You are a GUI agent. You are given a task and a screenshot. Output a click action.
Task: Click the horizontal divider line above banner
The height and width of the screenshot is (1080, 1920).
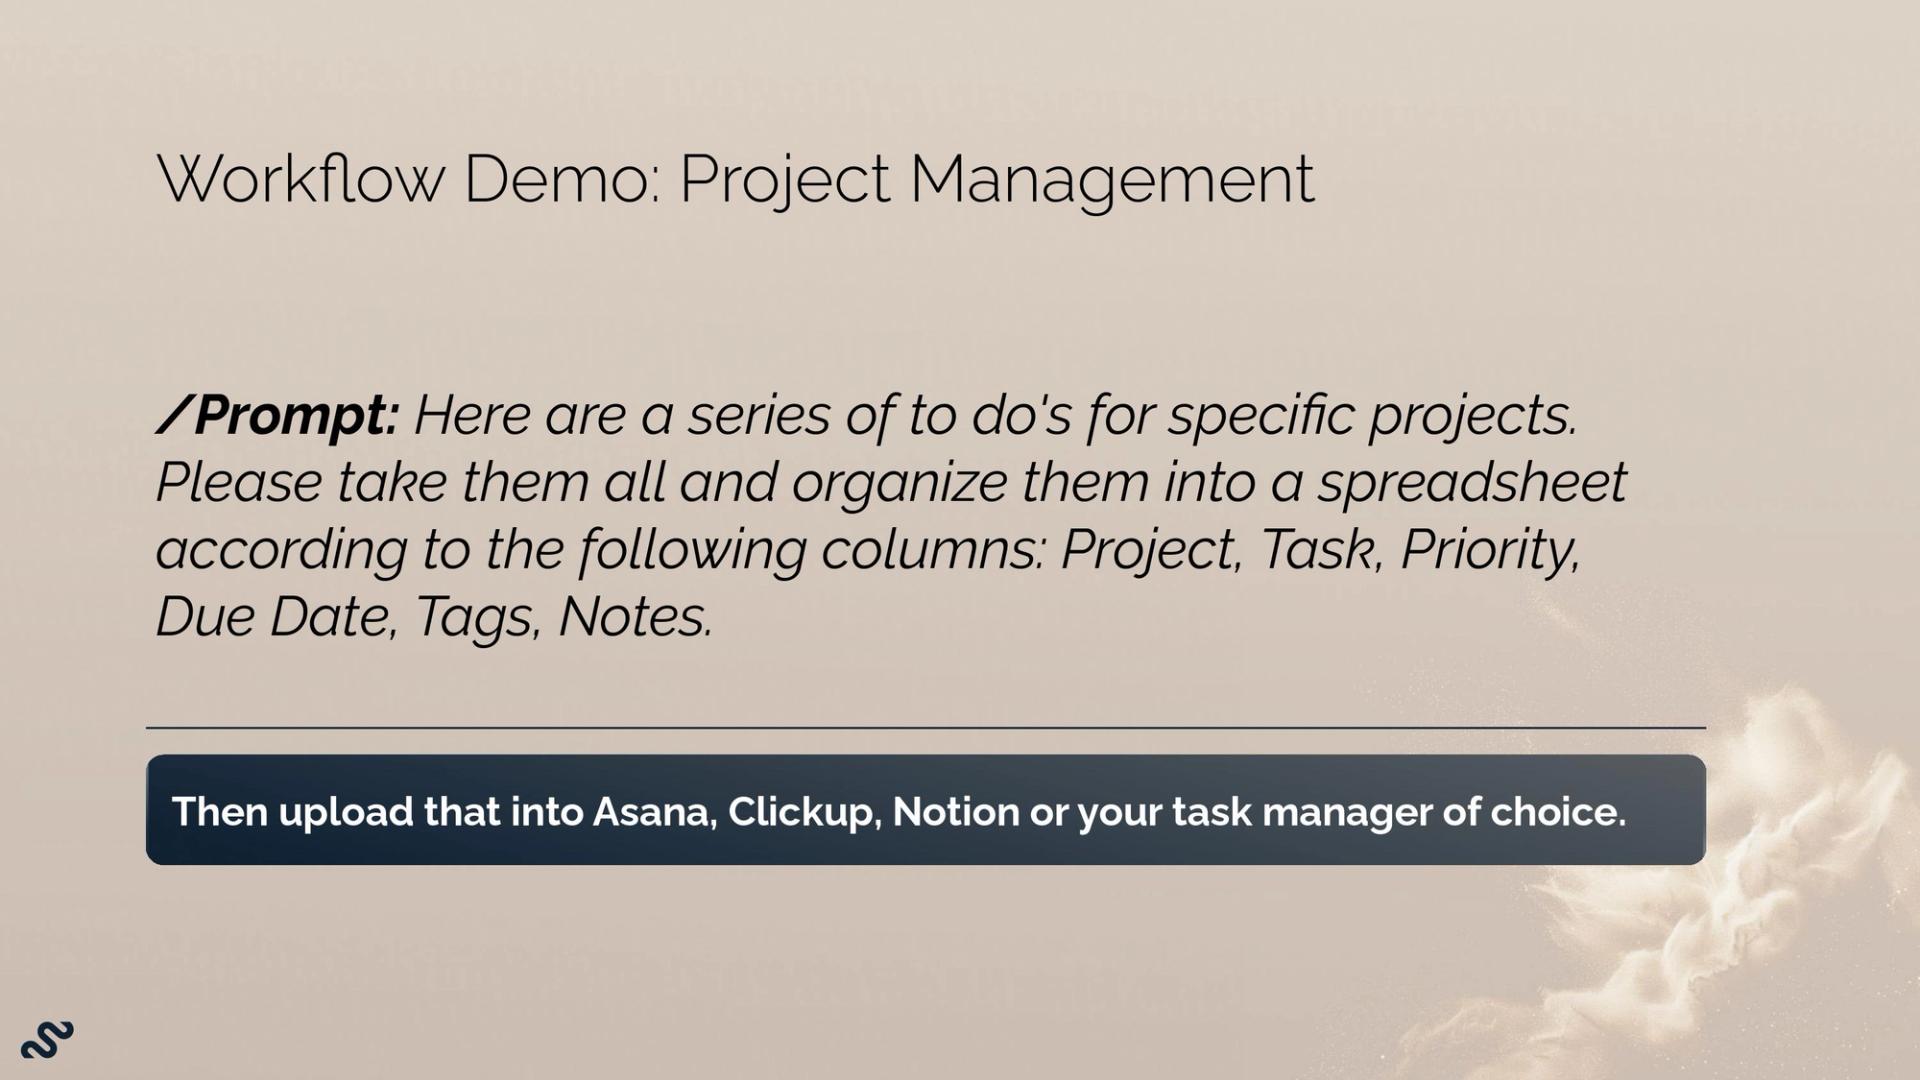pos(925,728)
